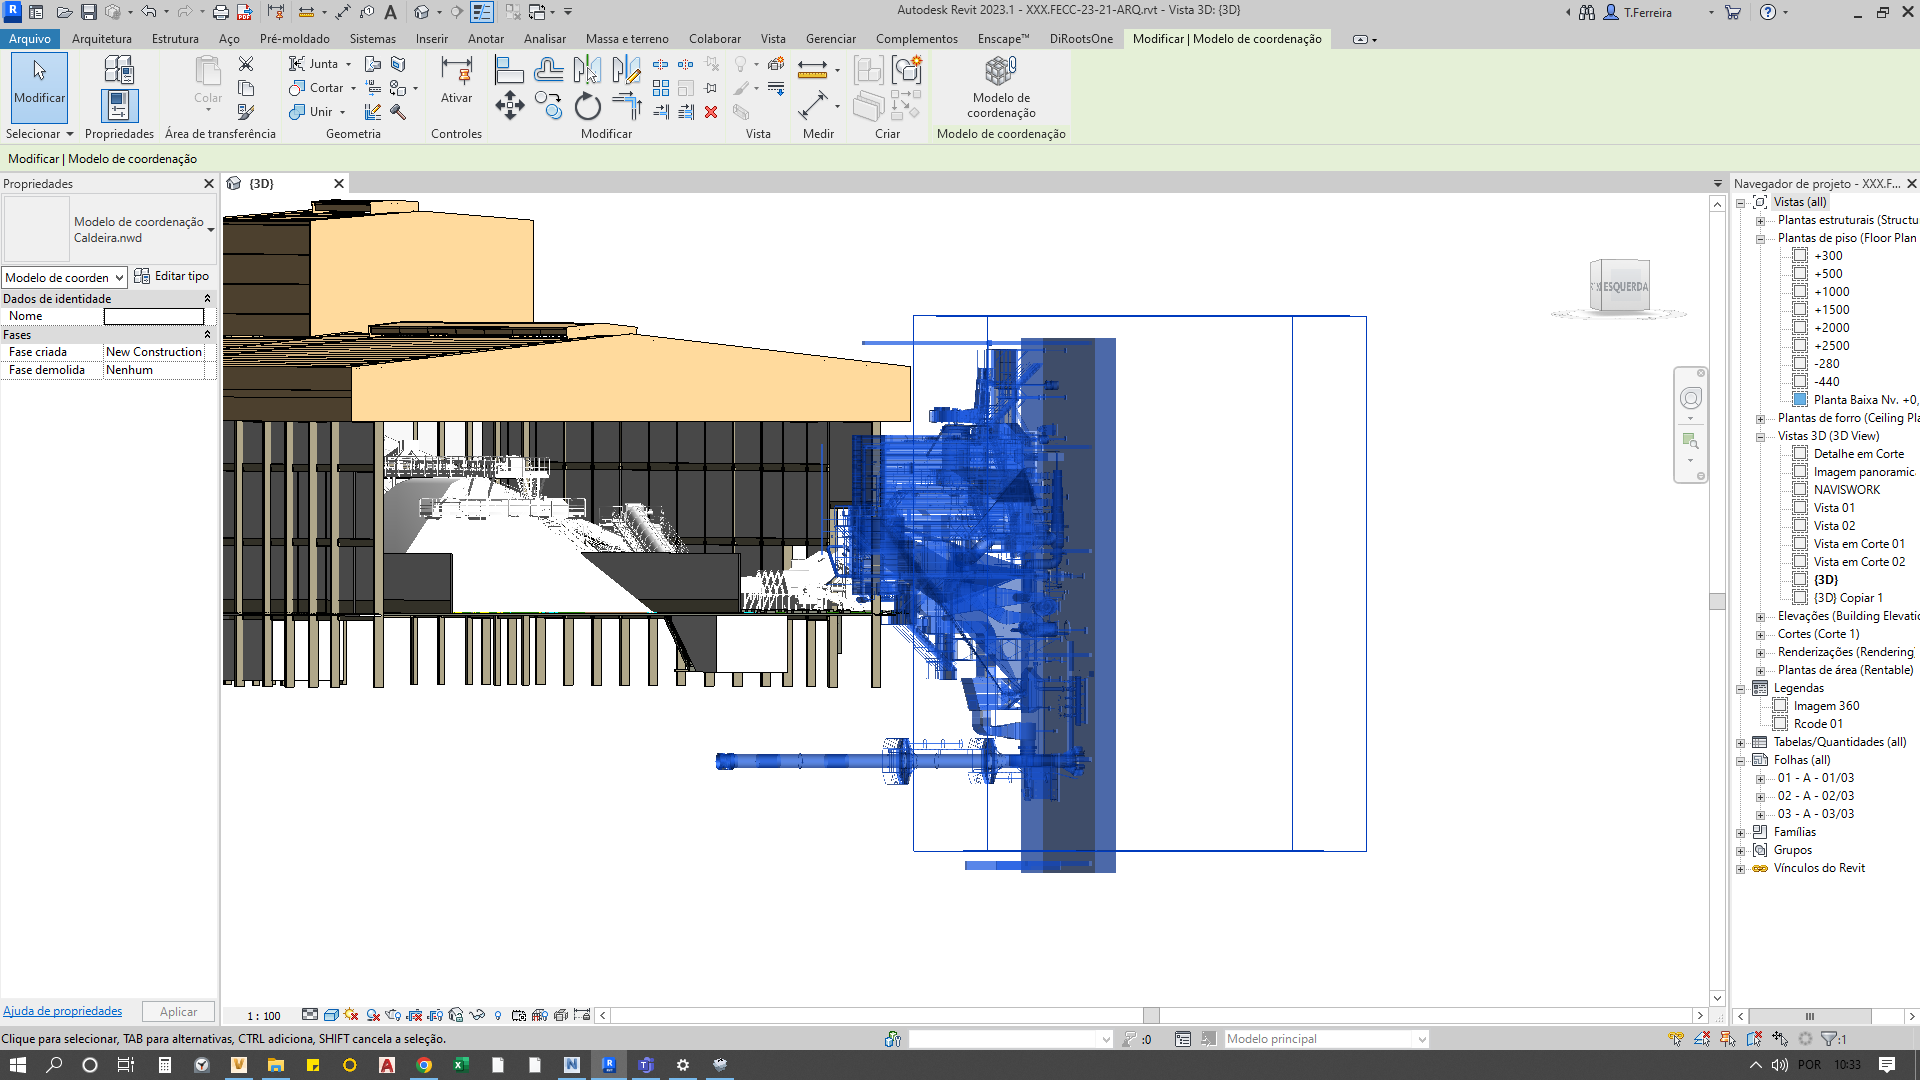Use the Align tool in Modificar panel

click(509, 68)
